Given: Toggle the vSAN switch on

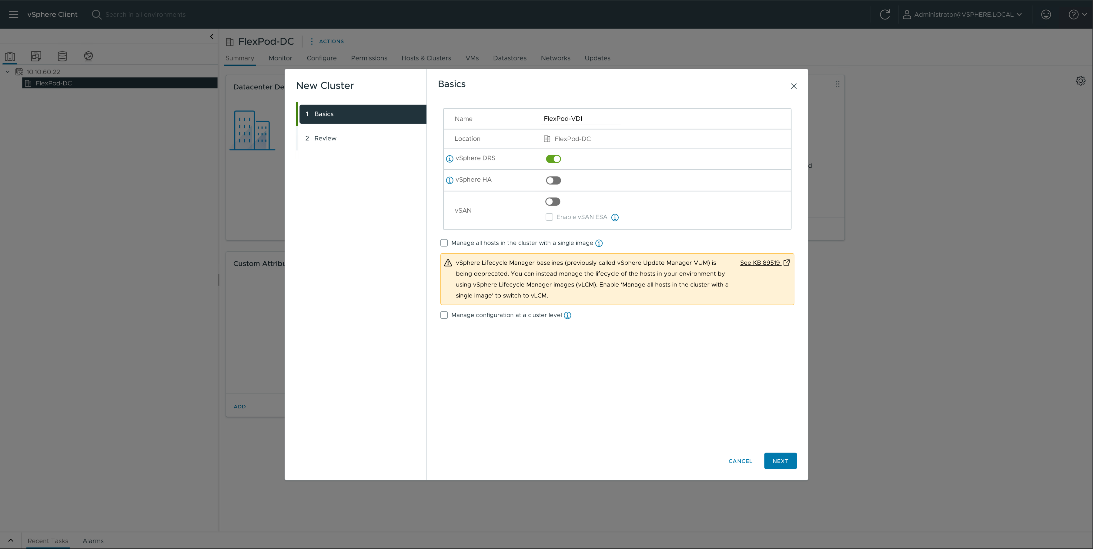Looking at the screenshot, I should [553, 202].
